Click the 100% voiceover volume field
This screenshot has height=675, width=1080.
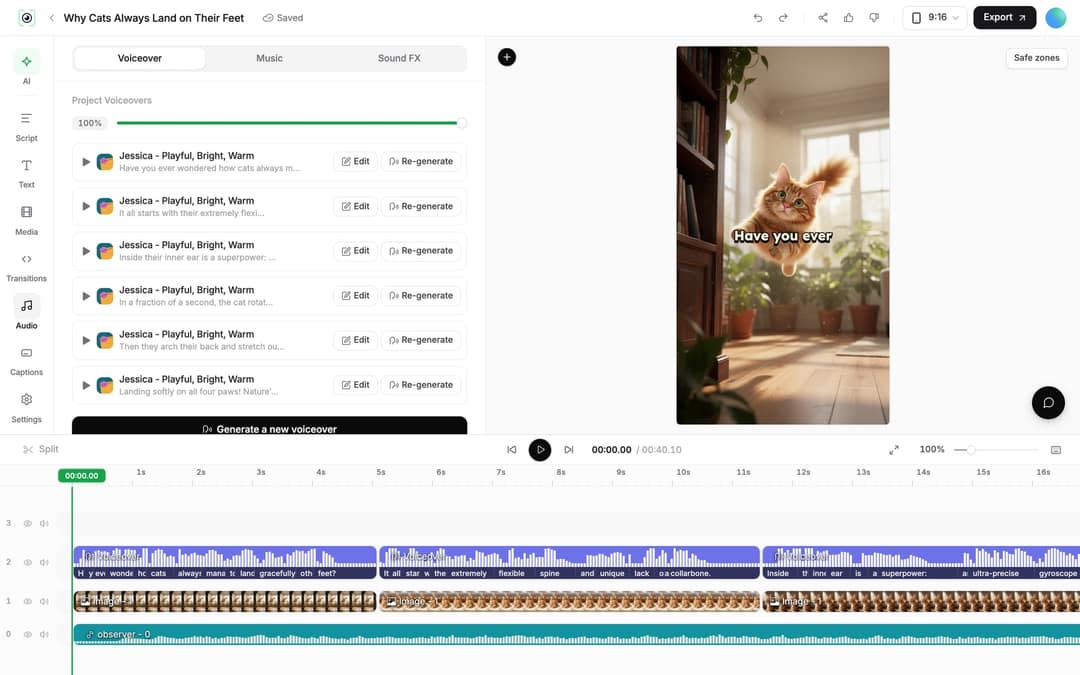[x=90, y=123]
